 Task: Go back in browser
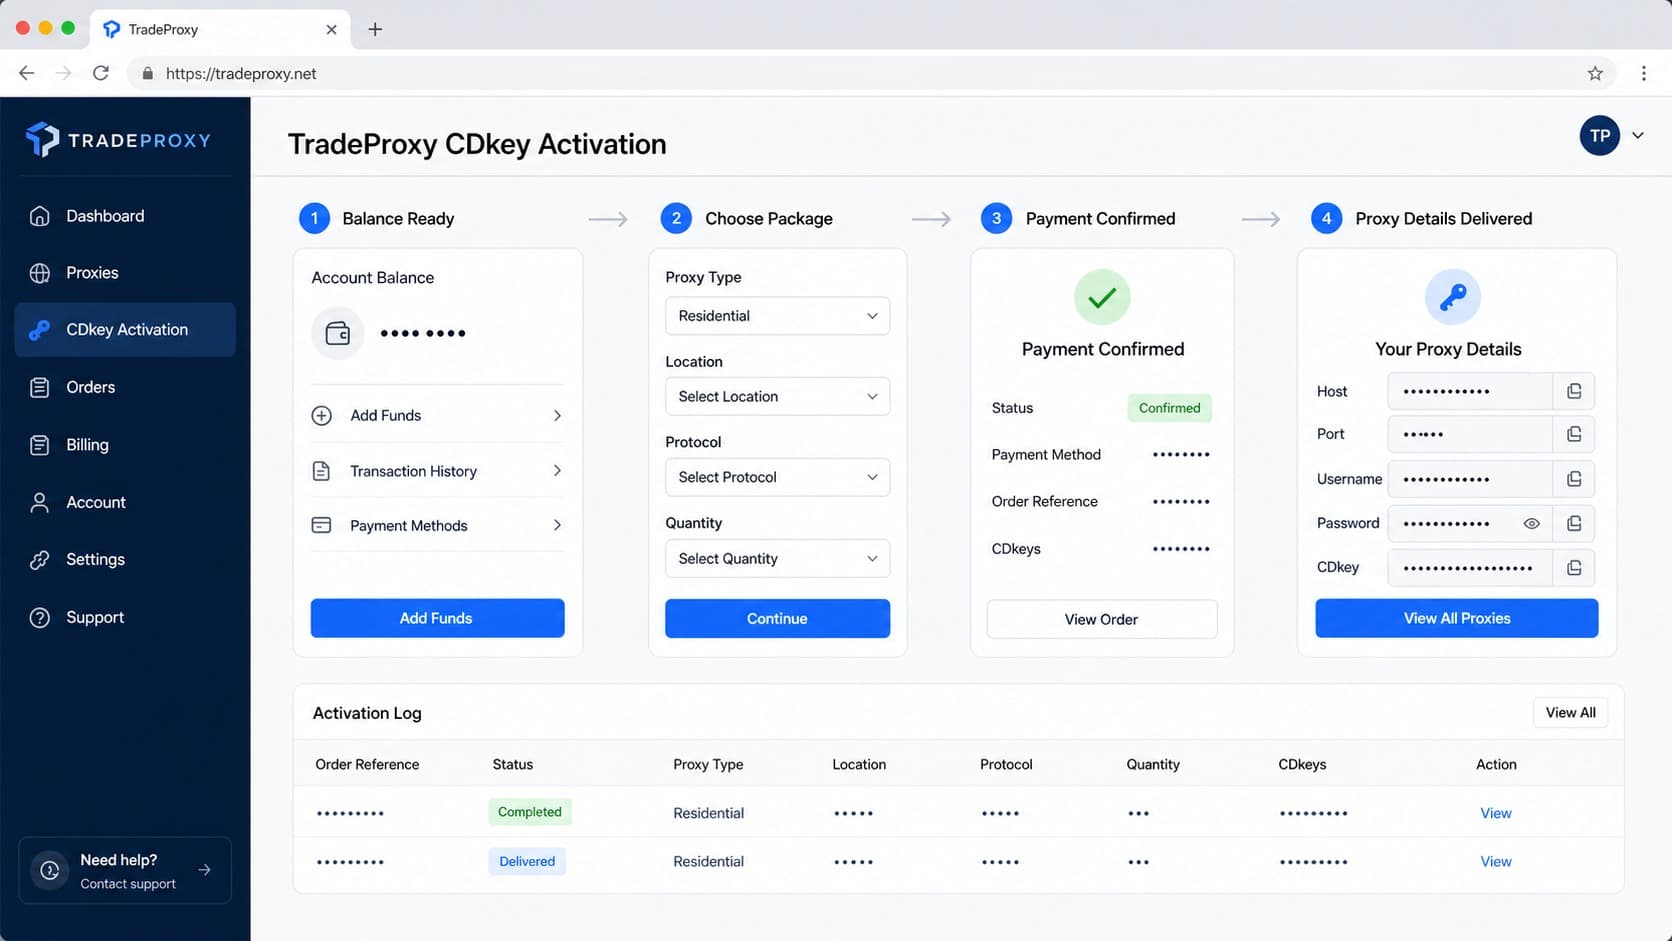click(27, 73)
